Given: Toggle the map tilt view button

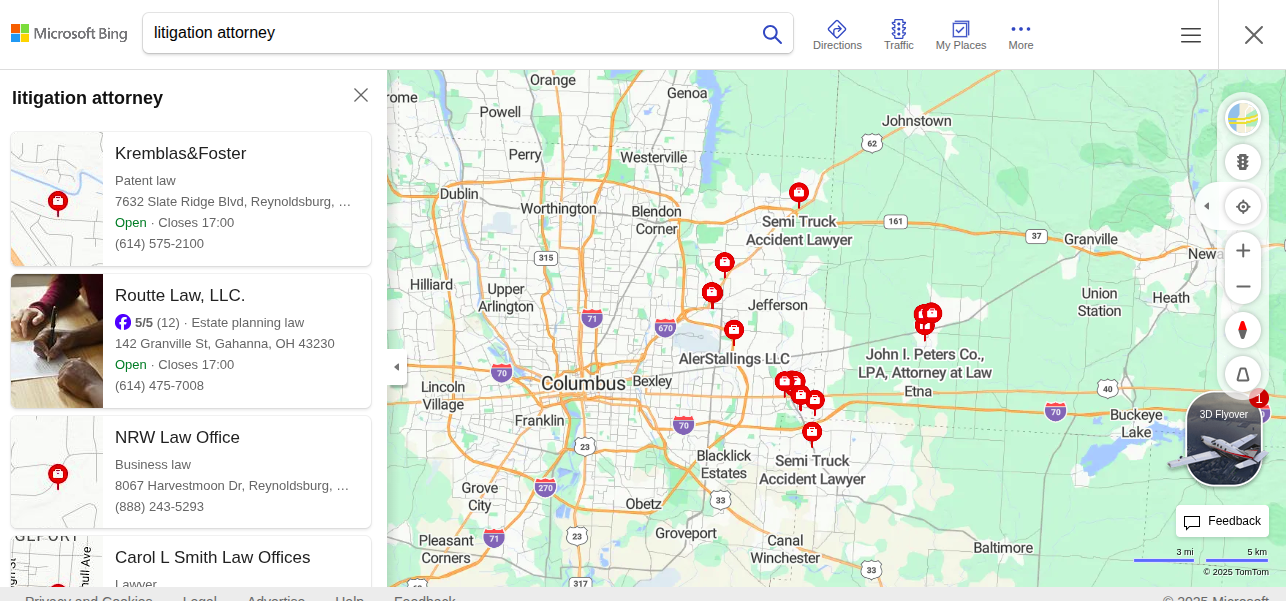Looking at the screenshot, I should 1243,374.
